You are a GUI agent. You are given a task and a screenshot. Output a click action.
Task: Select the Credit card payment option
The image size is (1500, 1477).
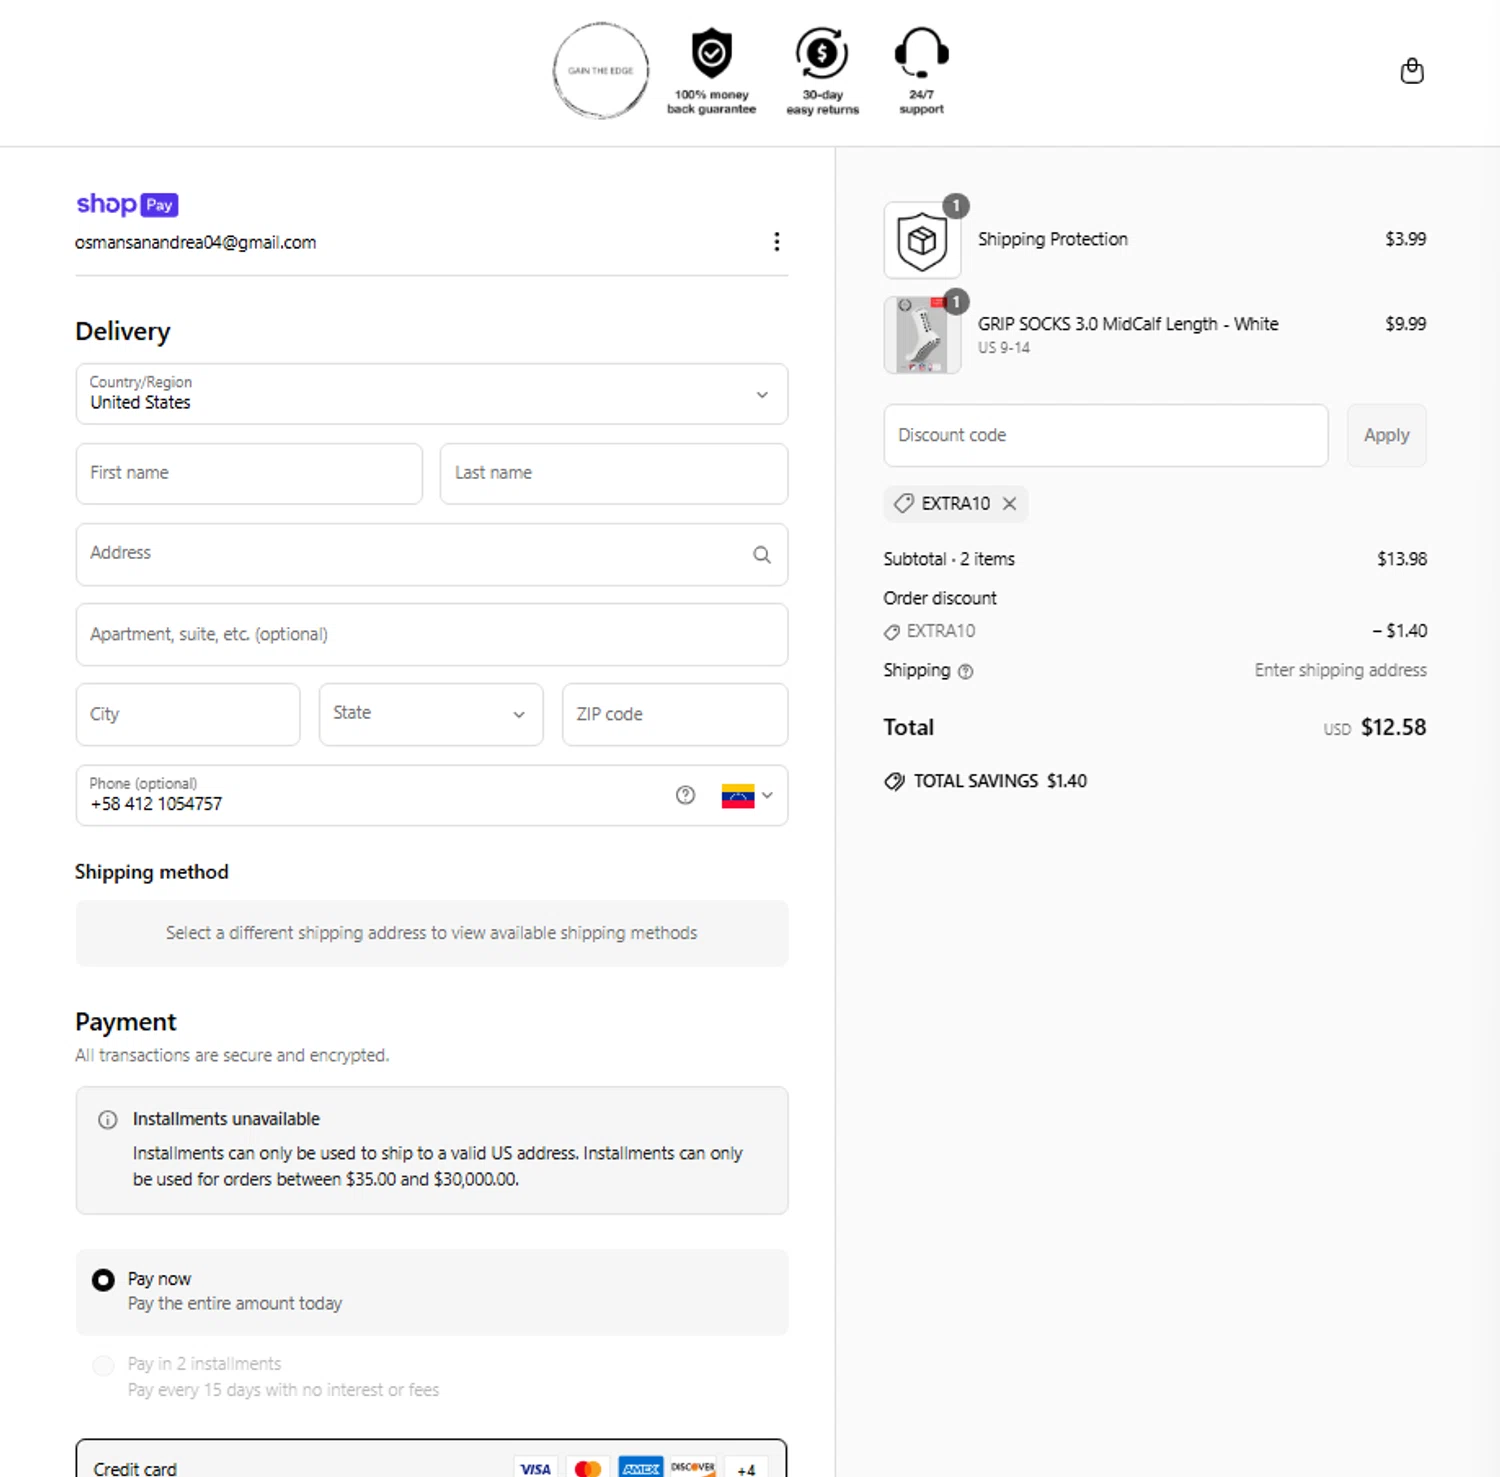[432, 1459]
